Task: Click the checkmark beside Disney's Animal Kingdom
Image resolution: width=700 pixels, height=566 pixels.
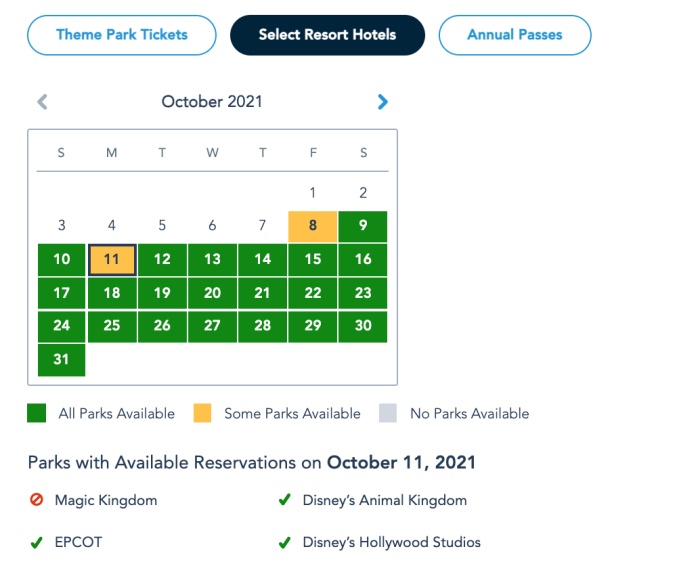Action: pyautogui.click(x=285, y=500)
